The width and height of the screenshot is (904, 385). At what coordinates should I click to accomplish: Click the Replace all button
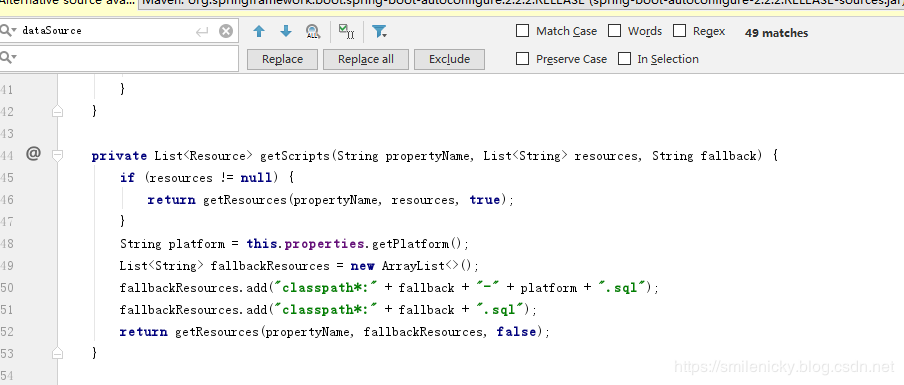pyautogui.click(x=366, y=59)
